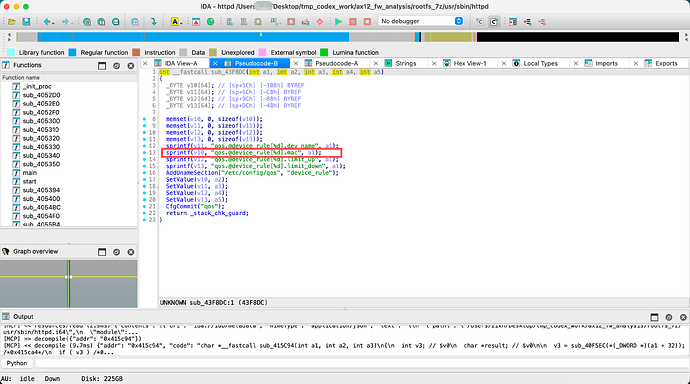Jump back with the blue left arrow
Image resolution: width=690 pixels, height=384 pixels.
point(47,22)
